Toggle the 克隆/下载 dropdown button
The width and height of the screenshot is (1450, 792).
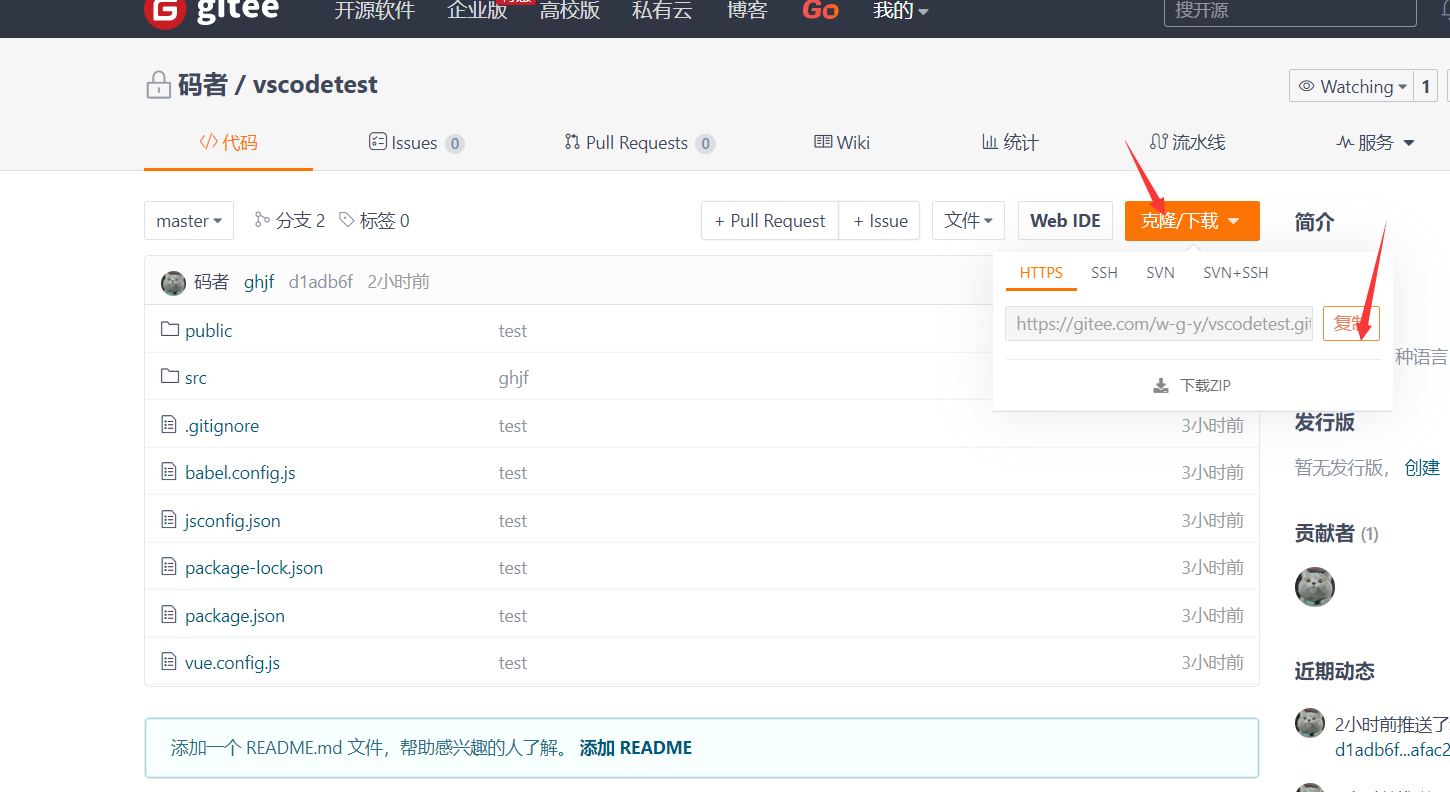pos(1192,220)
